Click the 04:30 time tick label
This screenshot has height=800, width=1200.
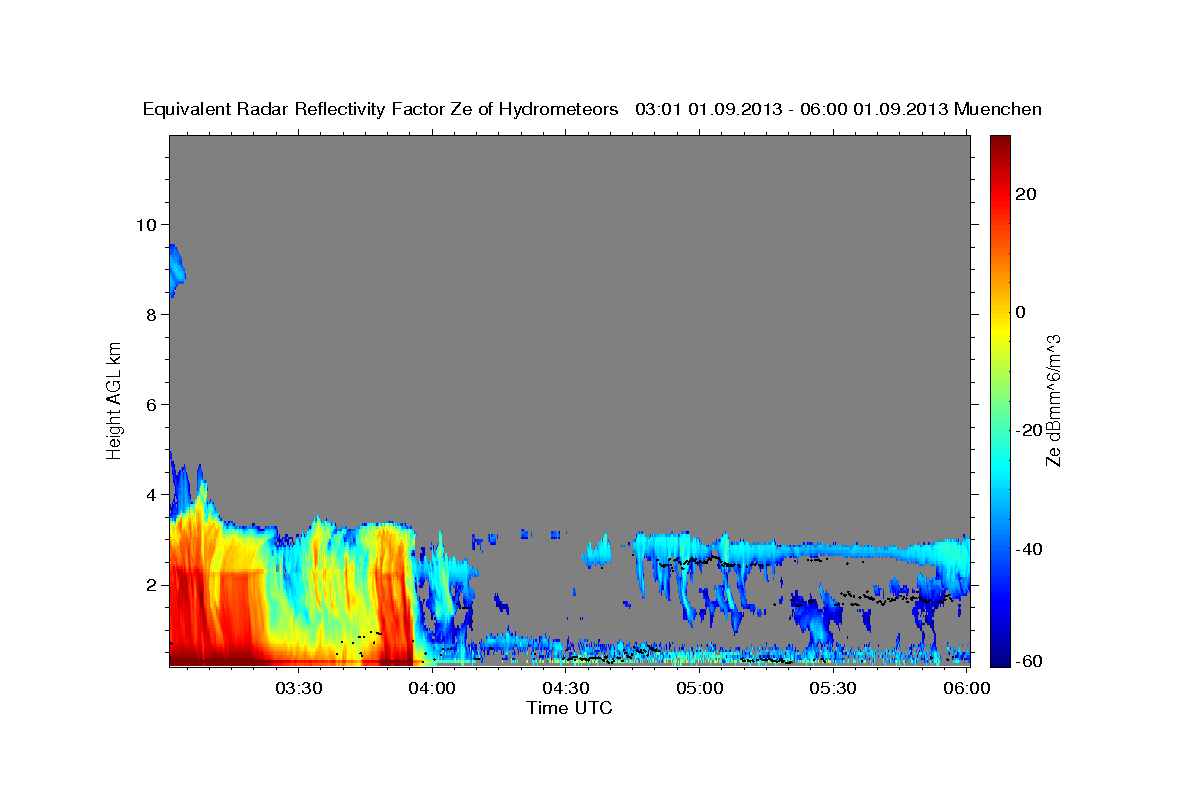click(567, 688)
